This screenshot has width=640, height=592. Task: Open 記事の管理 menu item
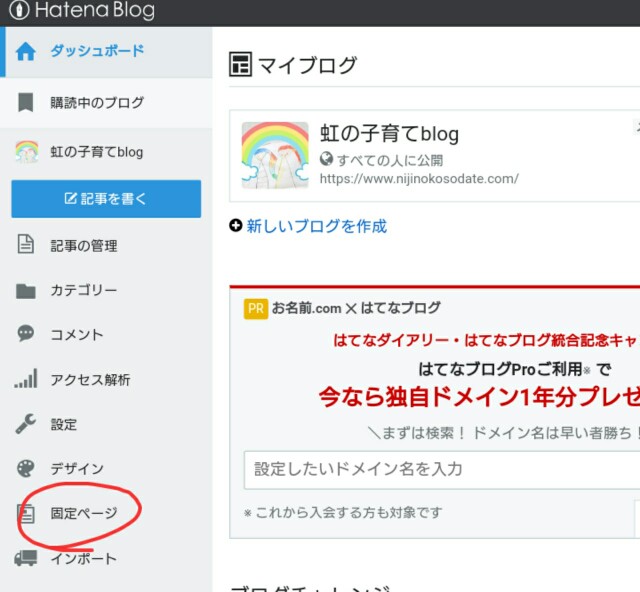pos(84,246)
